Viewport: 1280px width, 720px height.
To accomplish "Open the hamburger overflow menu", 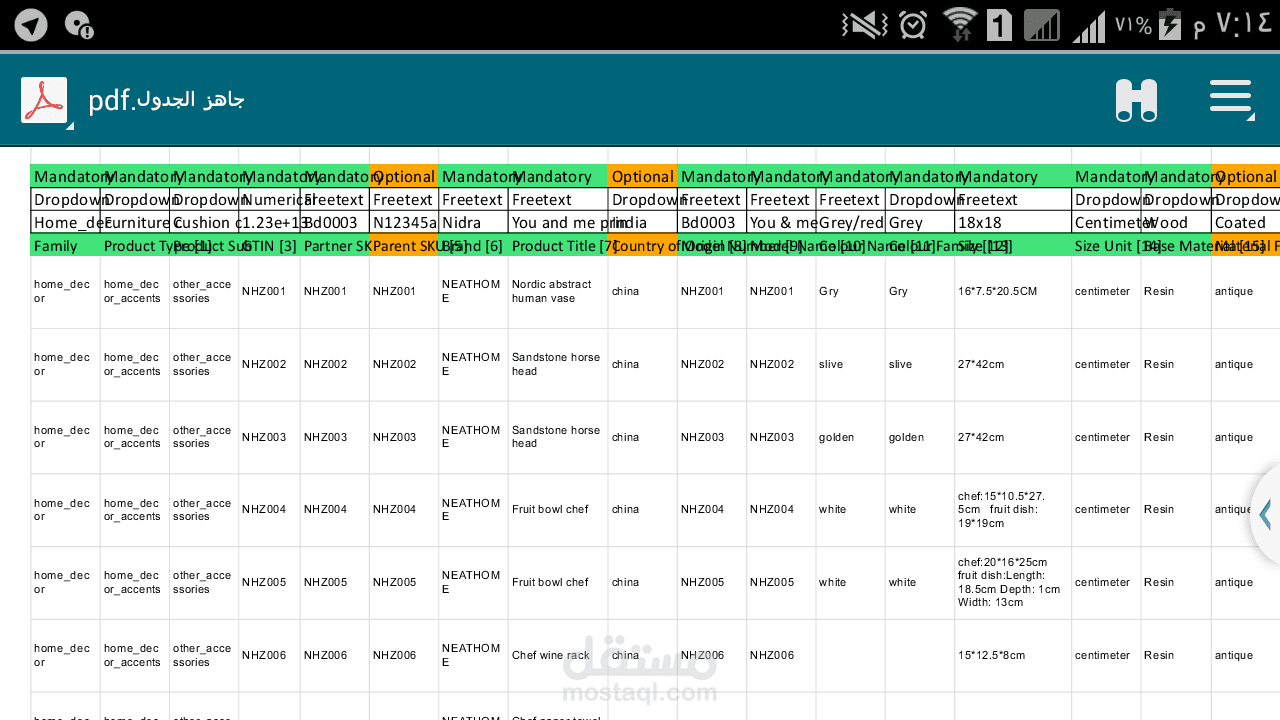I will (1230, 97).
